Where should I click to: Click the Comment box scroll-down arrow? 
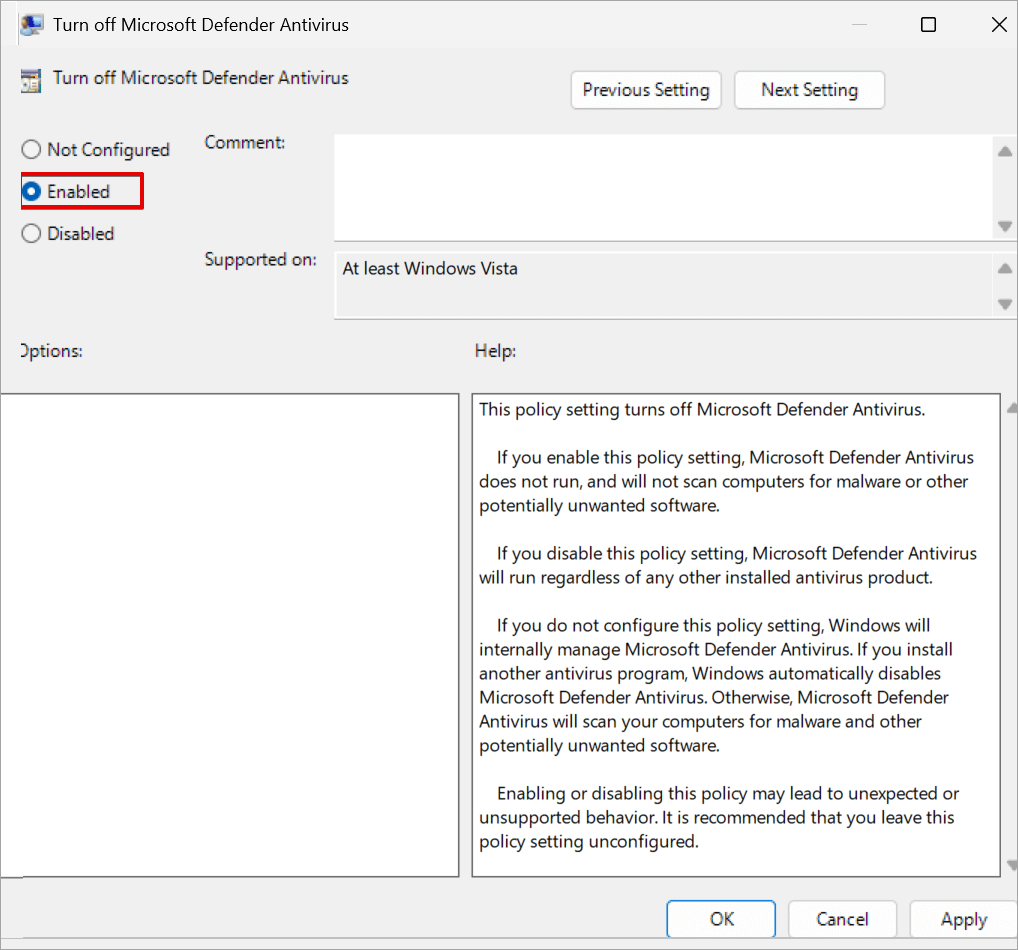[1005, 227]
